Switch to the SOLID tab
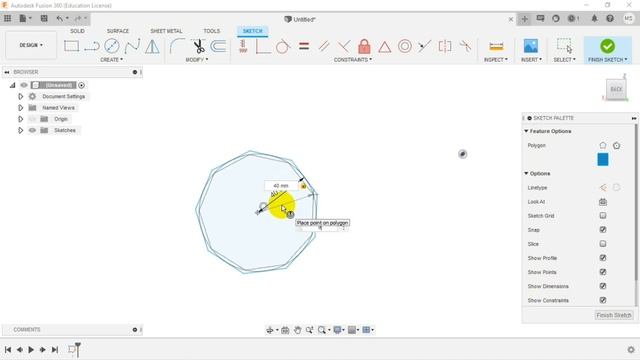Image resolution: width=640 pixels, height=360 pixels. point(77,31)
